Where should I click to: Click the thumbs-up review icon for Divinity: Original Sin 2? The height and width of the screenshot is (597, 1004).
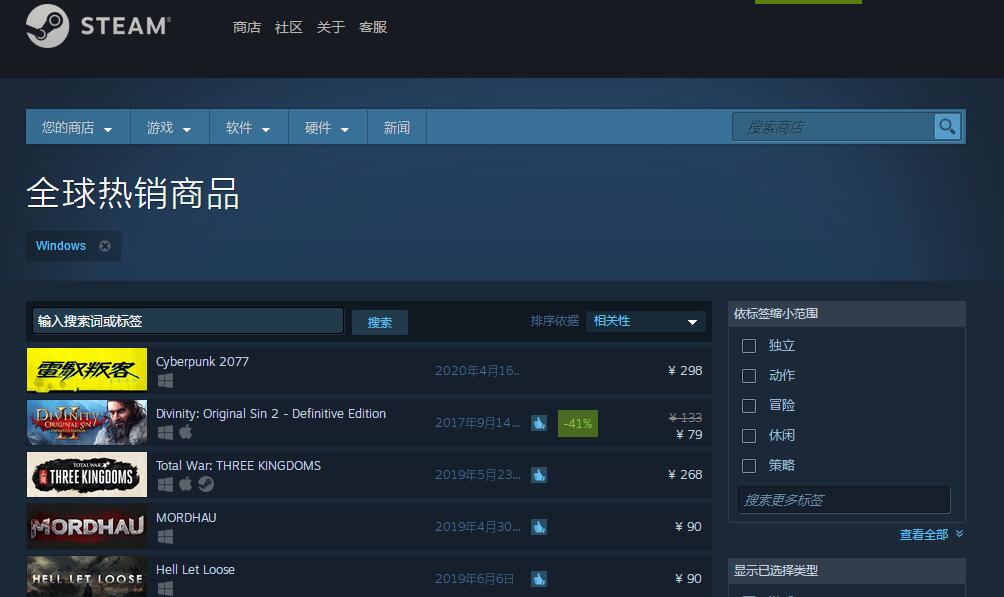coord(539,423)
